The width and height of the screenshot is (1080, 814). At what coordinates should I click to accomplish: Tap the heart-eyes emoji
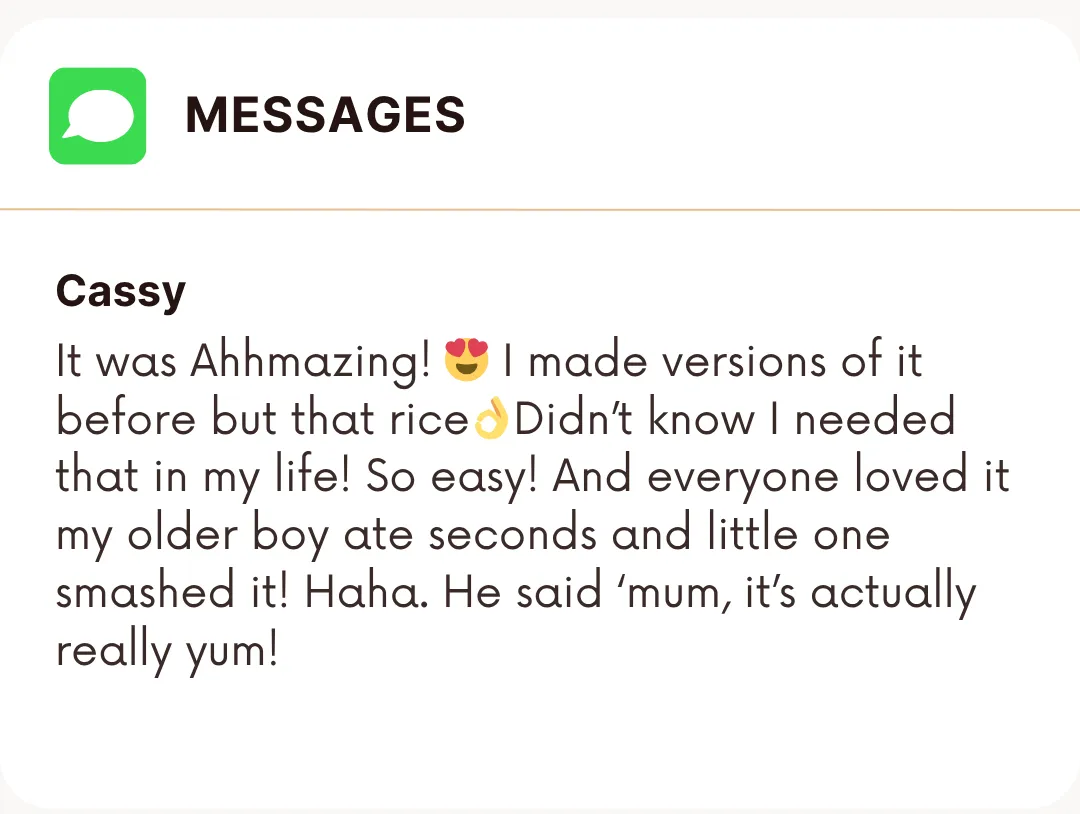468,361
